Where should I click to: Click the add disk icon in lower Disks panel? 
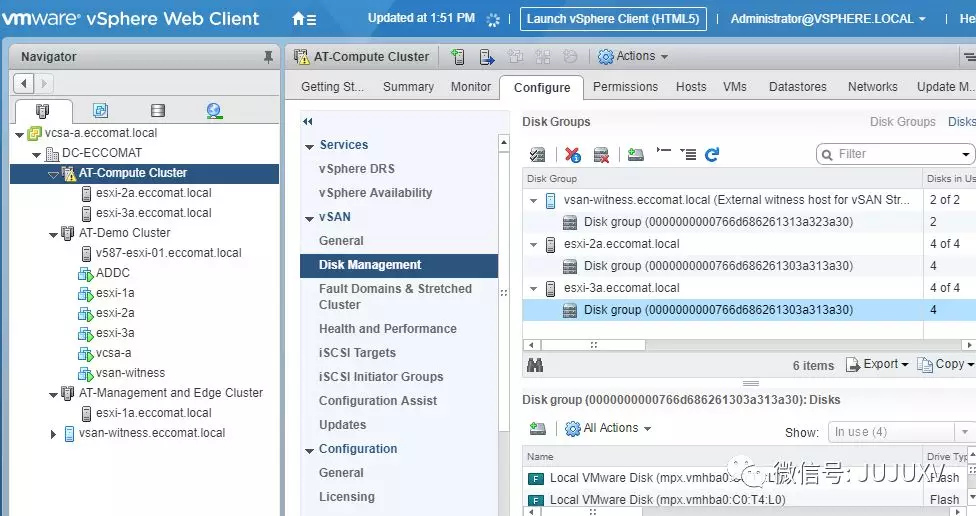(x=537, y=428)
